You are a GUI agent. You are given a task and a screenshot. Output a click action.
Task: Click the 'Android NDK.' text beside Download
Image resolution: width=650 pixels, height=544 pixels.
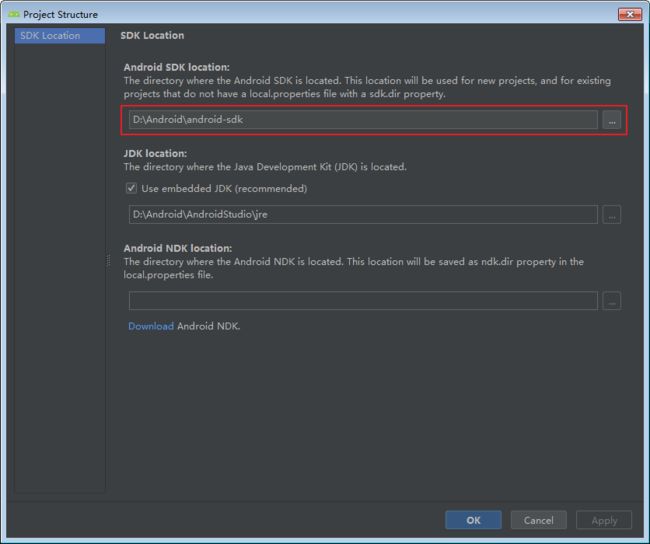pos(209,326)
